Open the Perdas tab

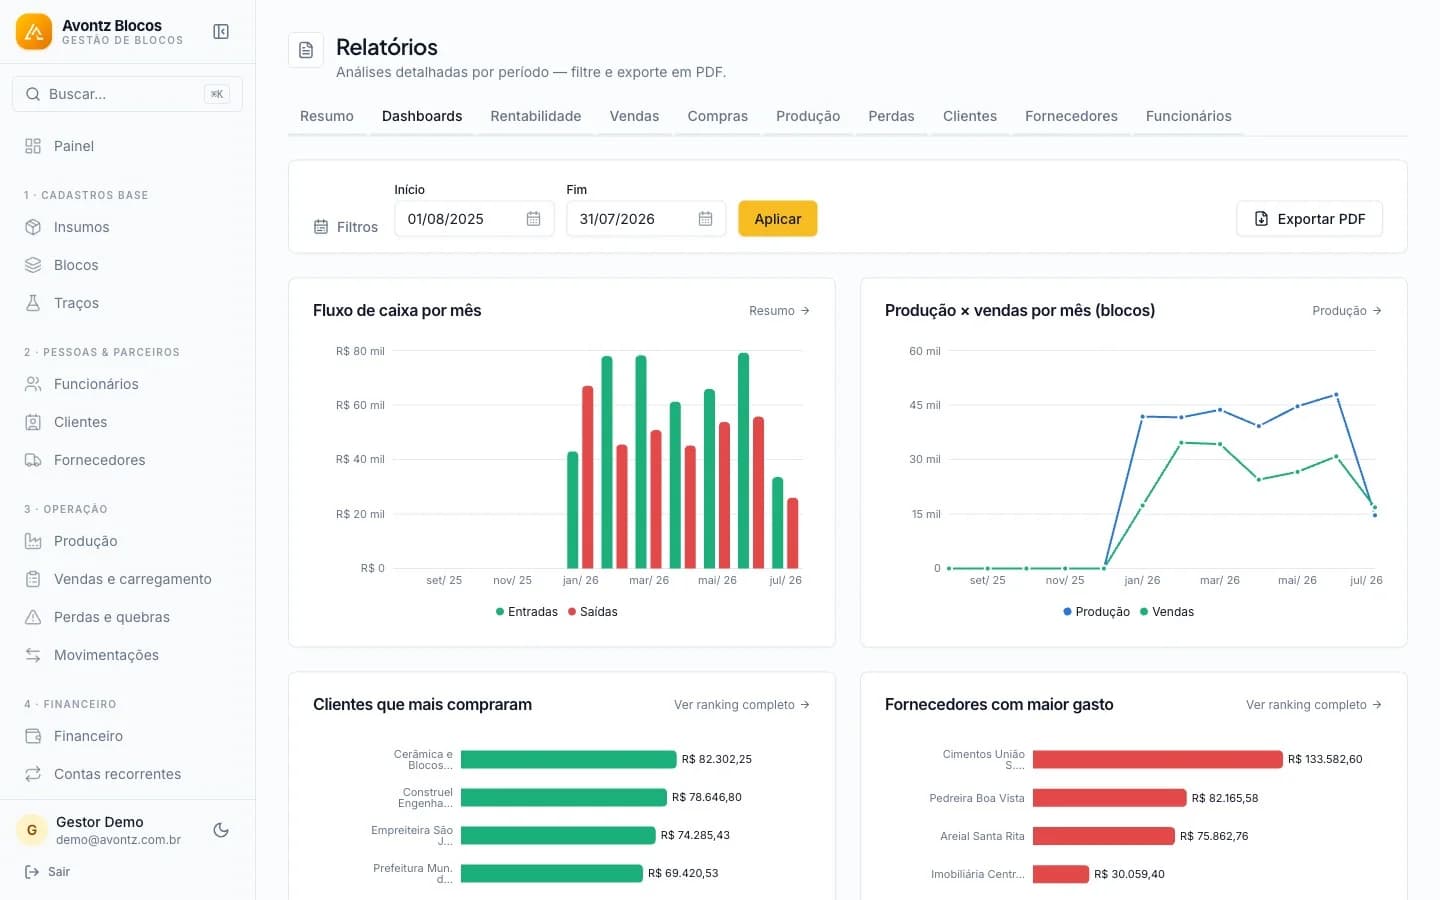[891, 116]
